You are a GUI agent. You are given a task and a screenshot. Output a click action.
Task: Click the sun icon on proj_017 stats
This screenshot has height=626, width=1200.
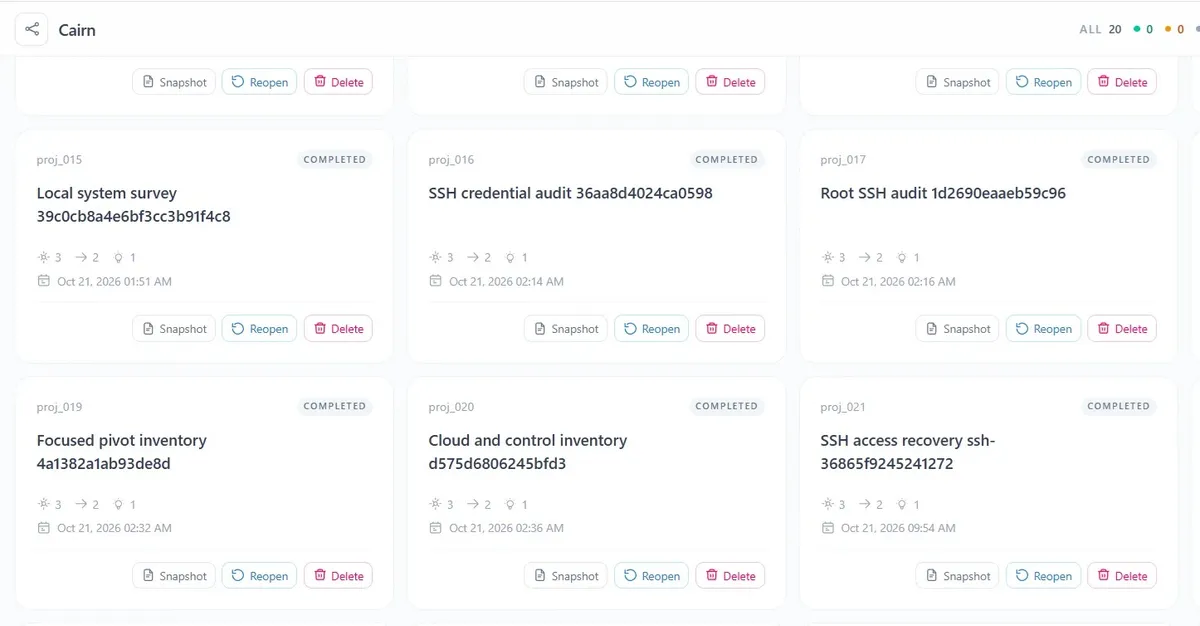pos(827,257)
